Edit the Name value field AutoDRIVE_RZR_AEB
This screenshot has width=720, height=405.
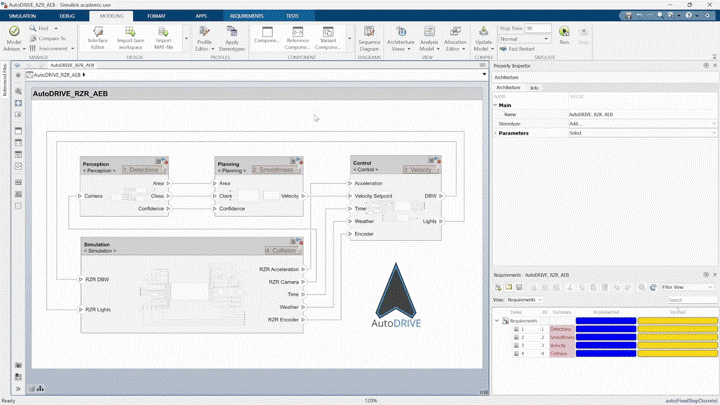pos(642,114)
